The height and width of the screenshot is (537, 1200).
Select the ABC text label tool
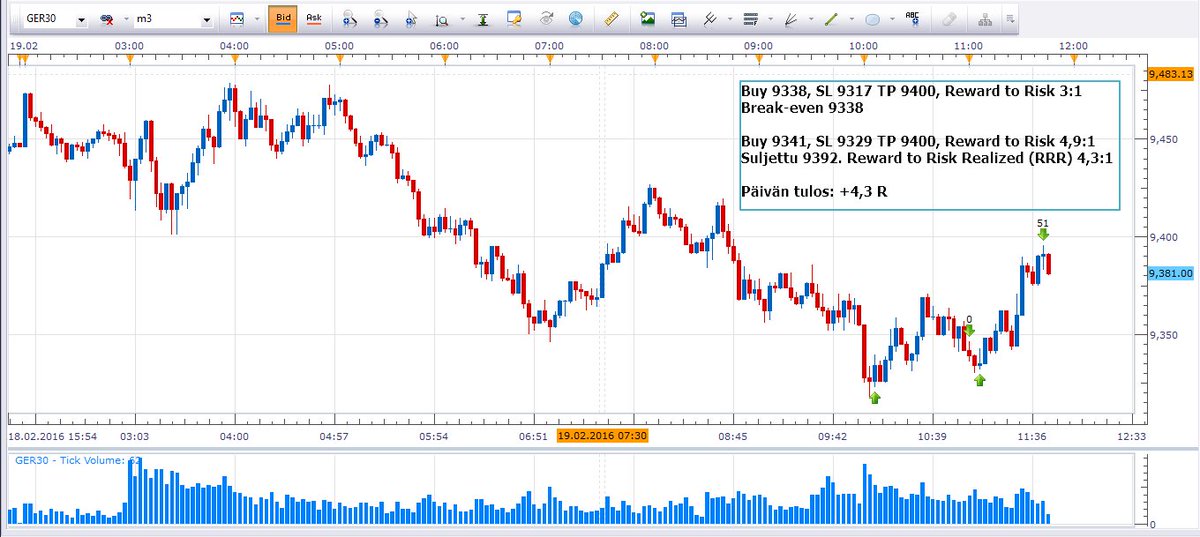coord(912,18)
